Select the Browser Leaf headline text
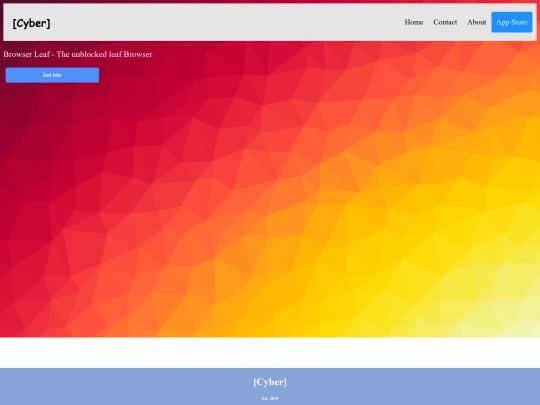This screenshot has height=405, width=540. pos(78,54)
